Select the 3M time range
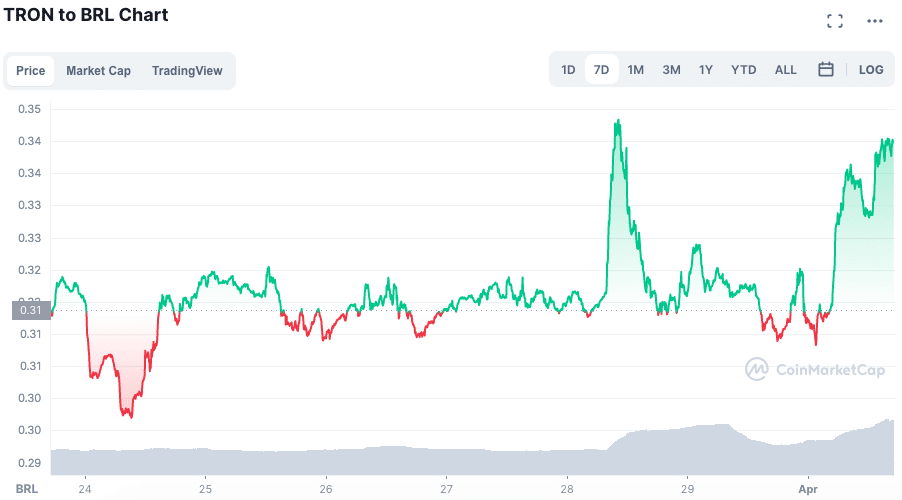Image resolution: width=902 pixels, height=500 pixels. [x=671, y=70]
